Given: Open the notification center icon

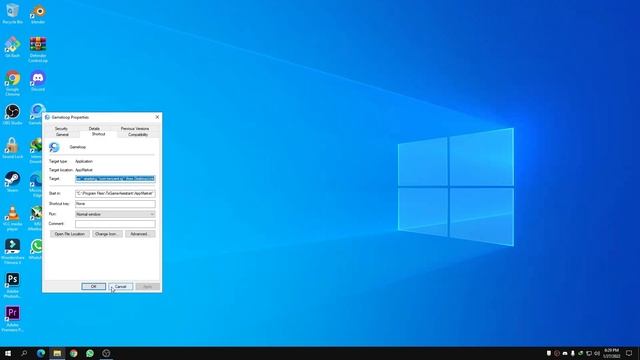Looking at the screenshot, I should coord(629,353).
